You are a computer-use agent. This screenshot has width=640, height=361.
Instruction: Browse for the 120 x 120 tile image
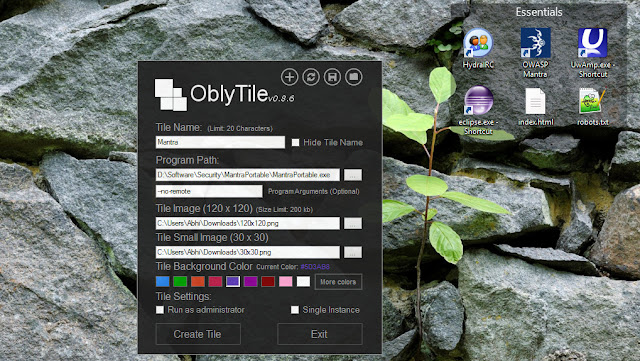353,223
